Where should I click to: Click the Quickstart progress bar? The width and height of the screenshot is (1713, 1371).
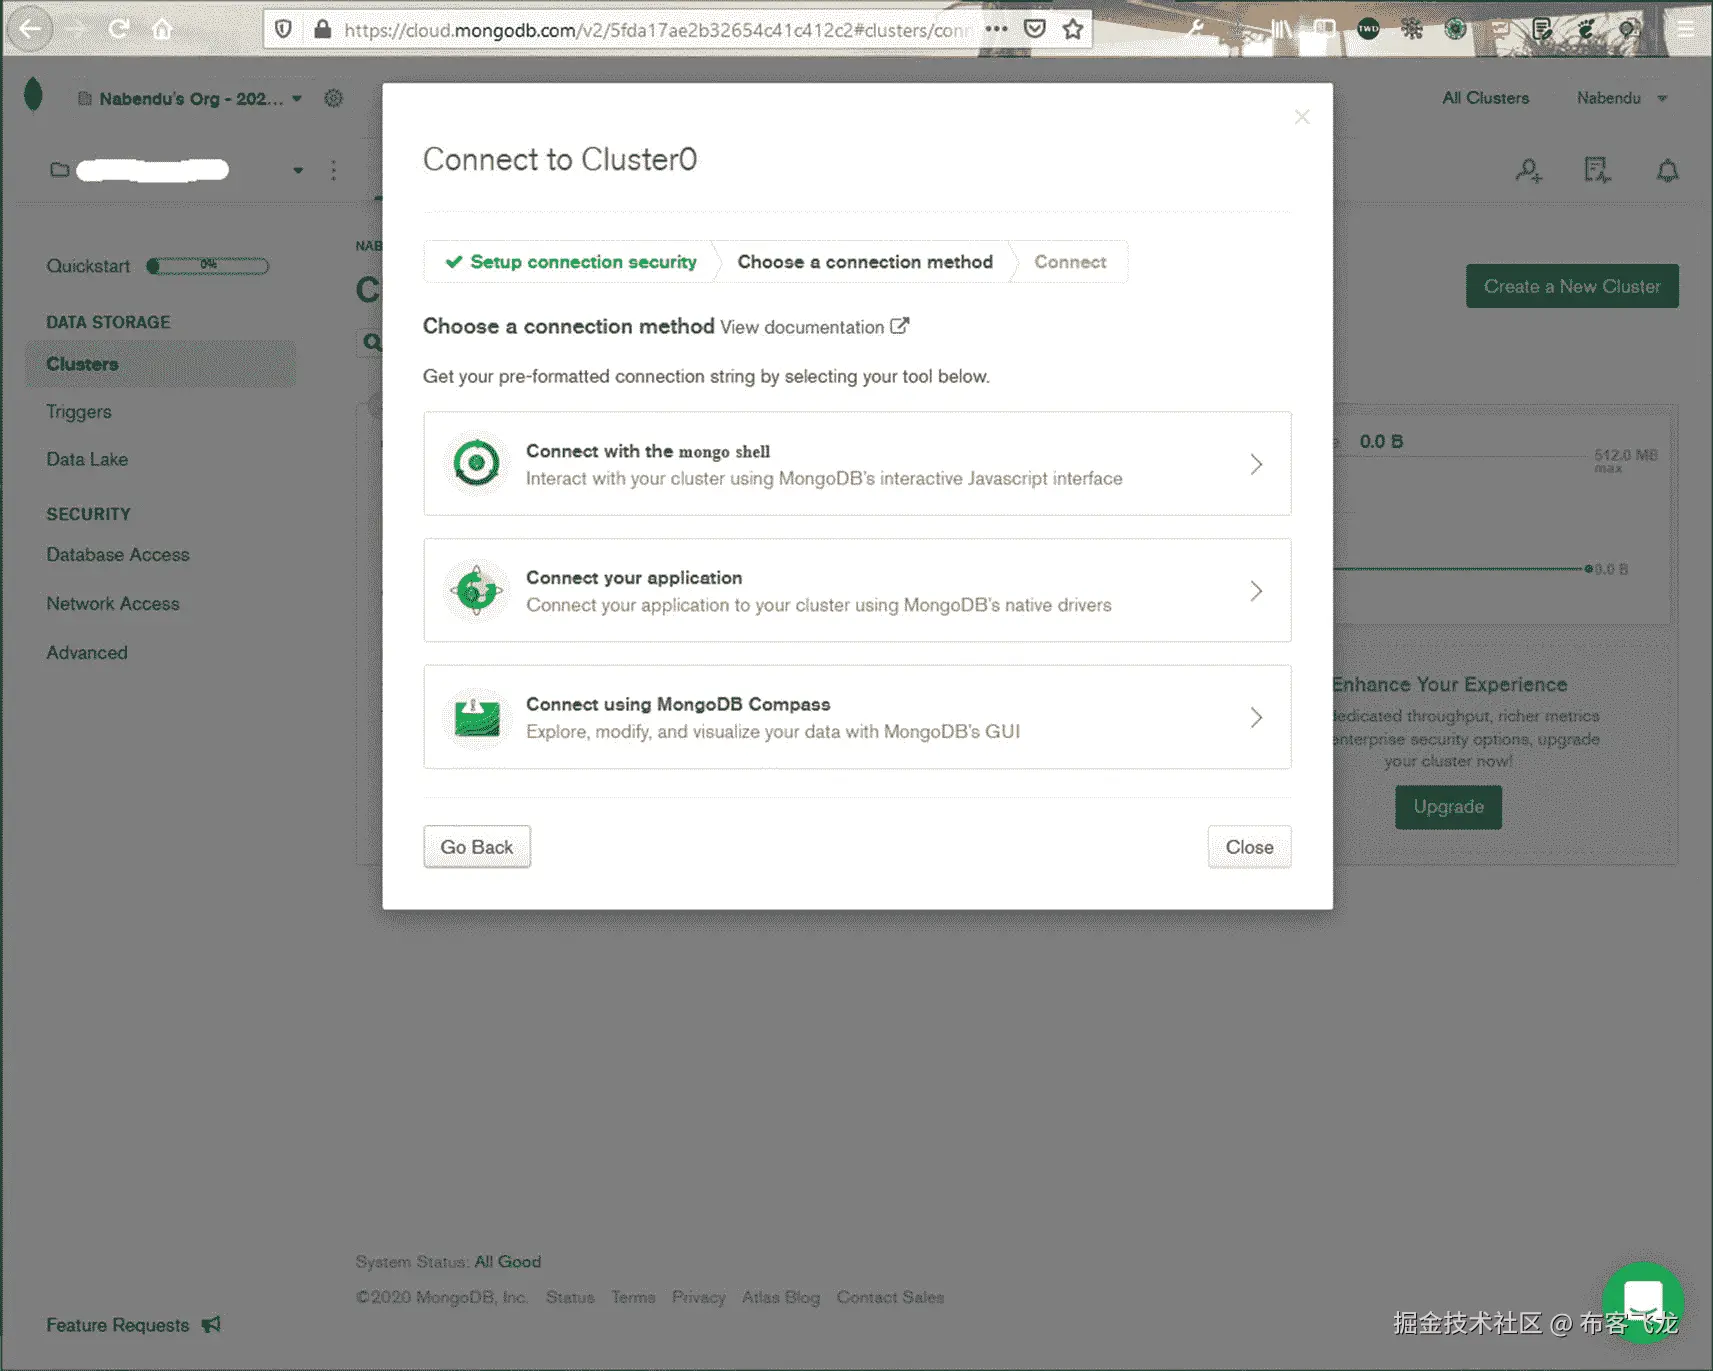(208, 266)
